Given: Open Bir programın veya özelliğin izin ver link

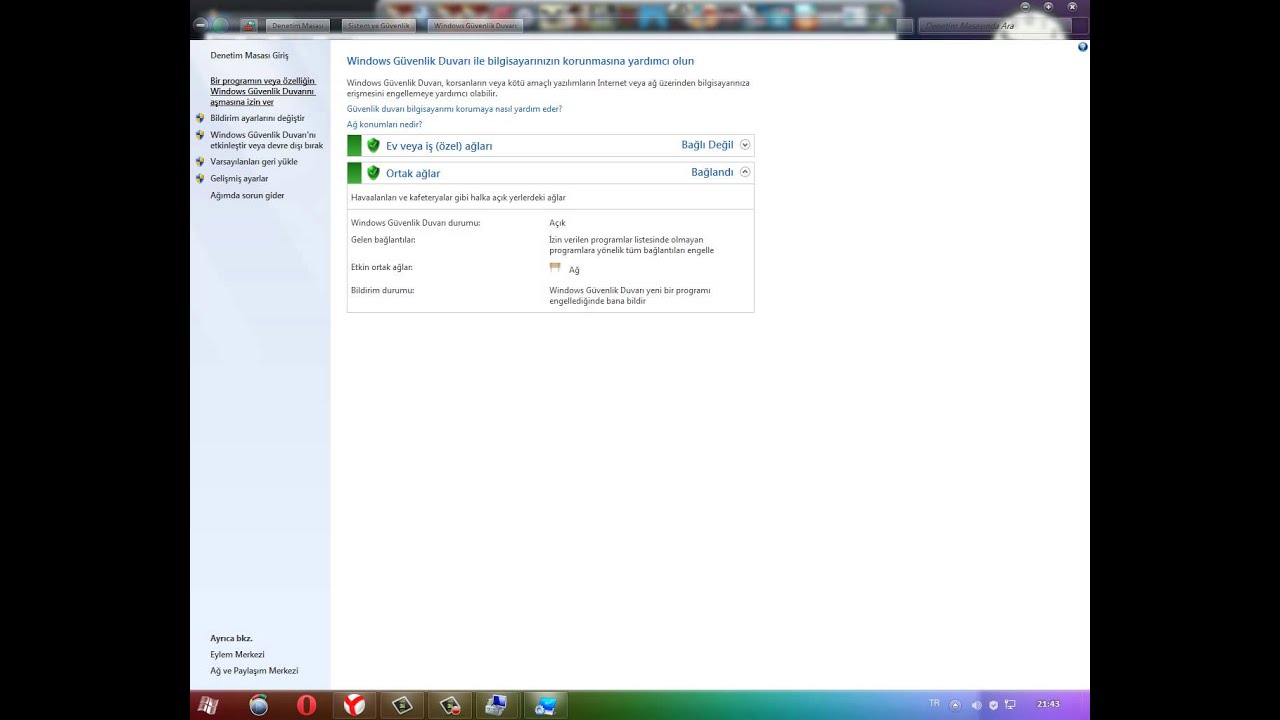Looking at the screenshot, I should pos(263,91).
